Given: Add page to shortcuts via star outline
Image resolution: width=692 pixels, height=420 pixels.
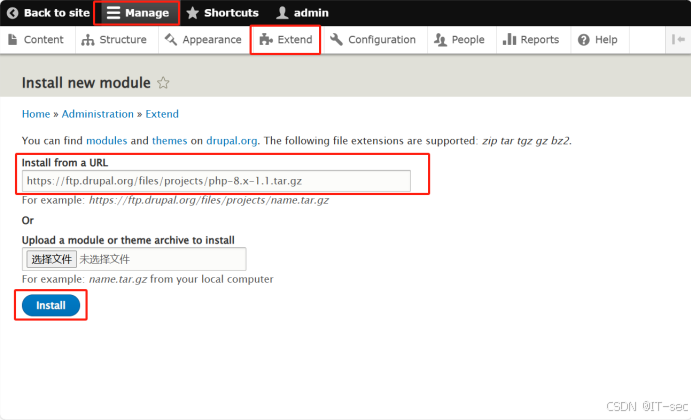Looking at the screenshot, I should pos(163,82).
